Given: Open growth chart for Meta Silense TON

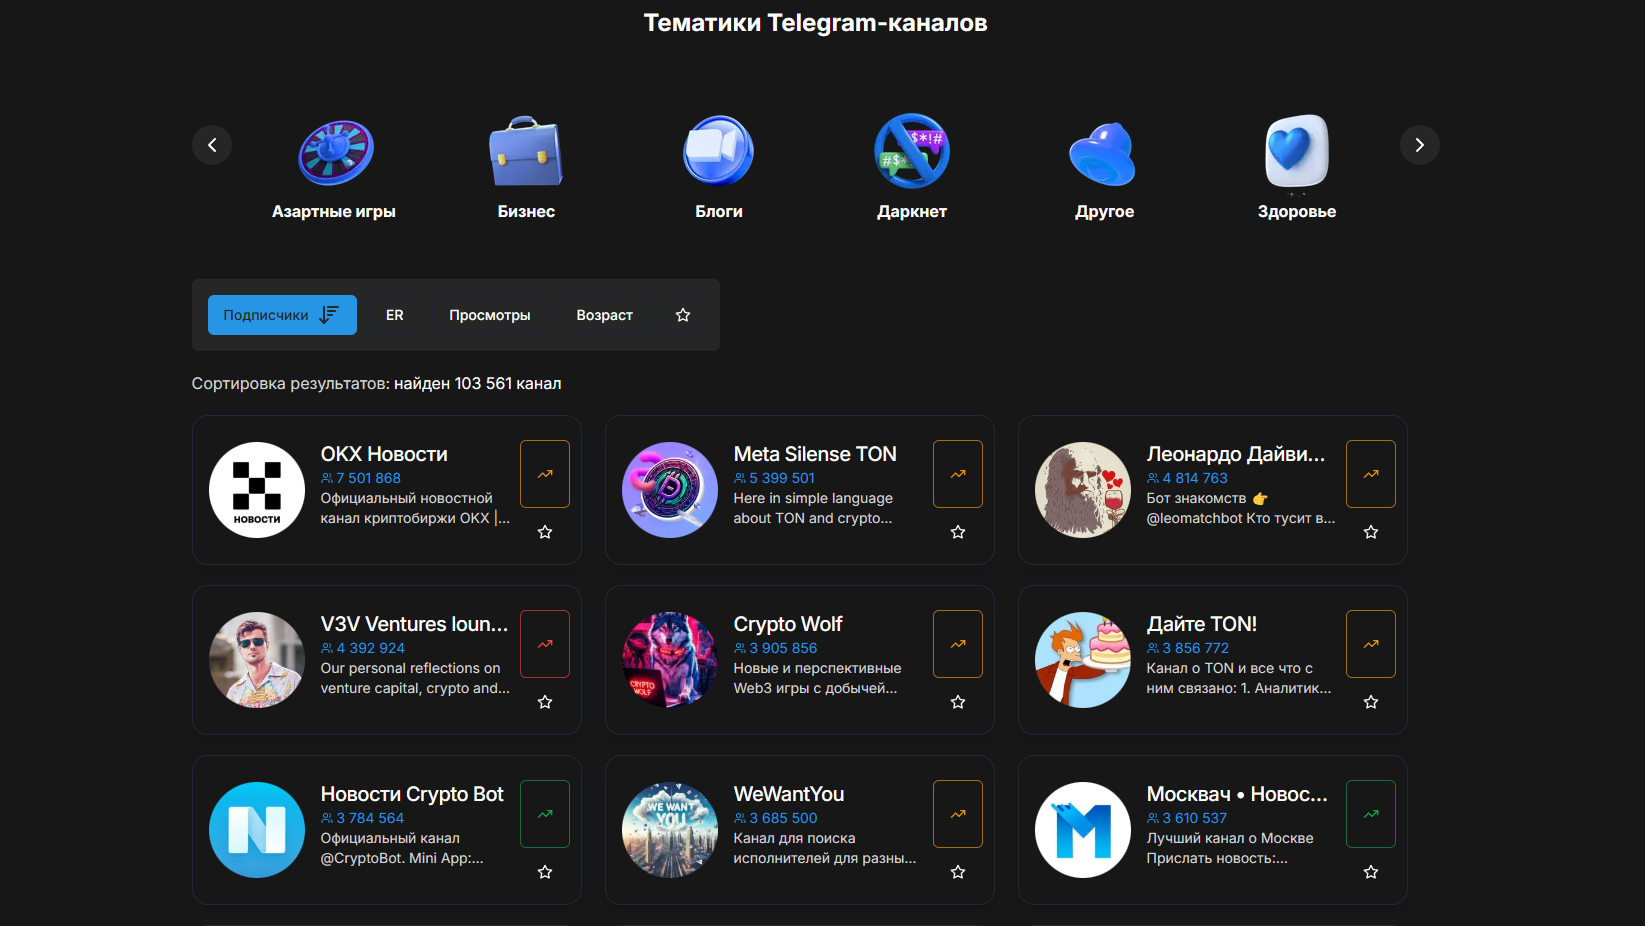Looking at the screenshot, I should click(958, 474).
